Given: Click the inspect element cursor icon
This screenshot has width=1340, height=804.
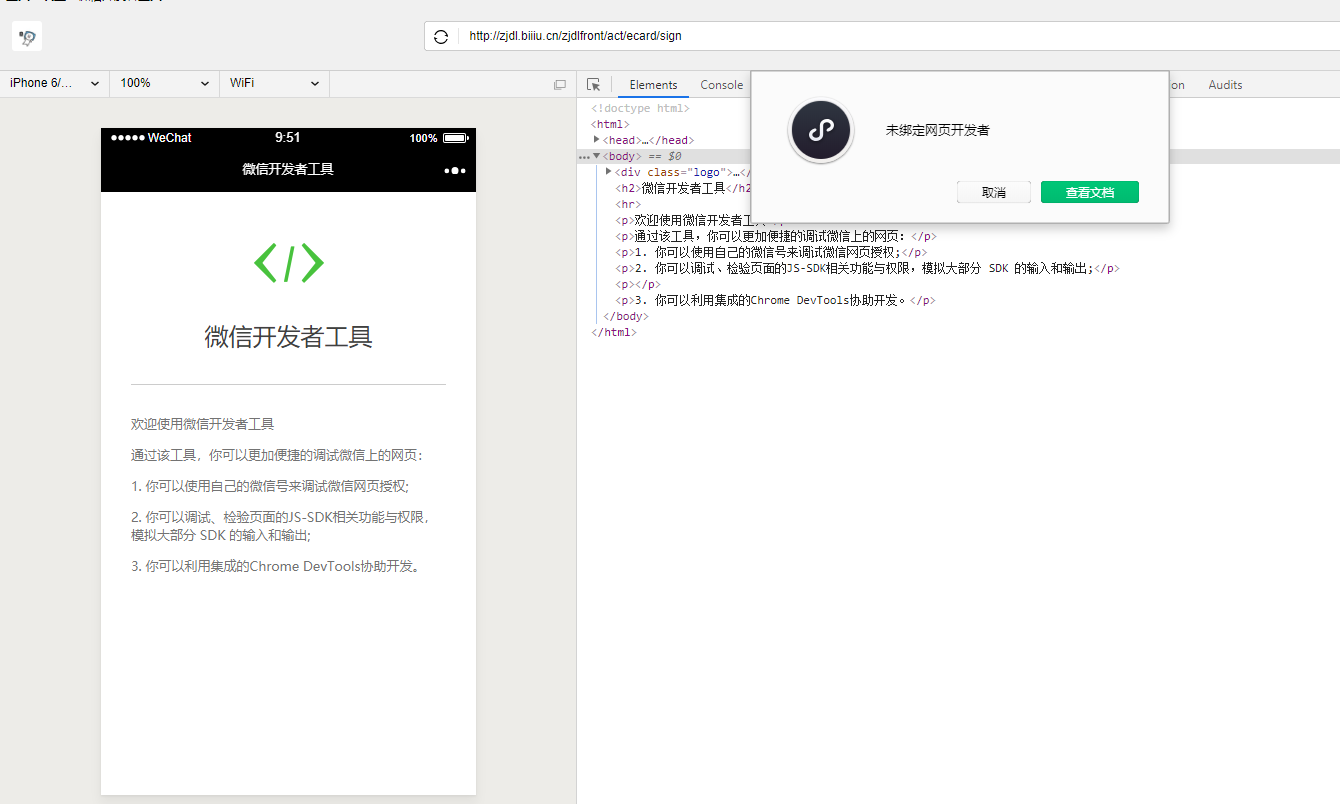Looking at the screenshot, I should click(594, 85).
